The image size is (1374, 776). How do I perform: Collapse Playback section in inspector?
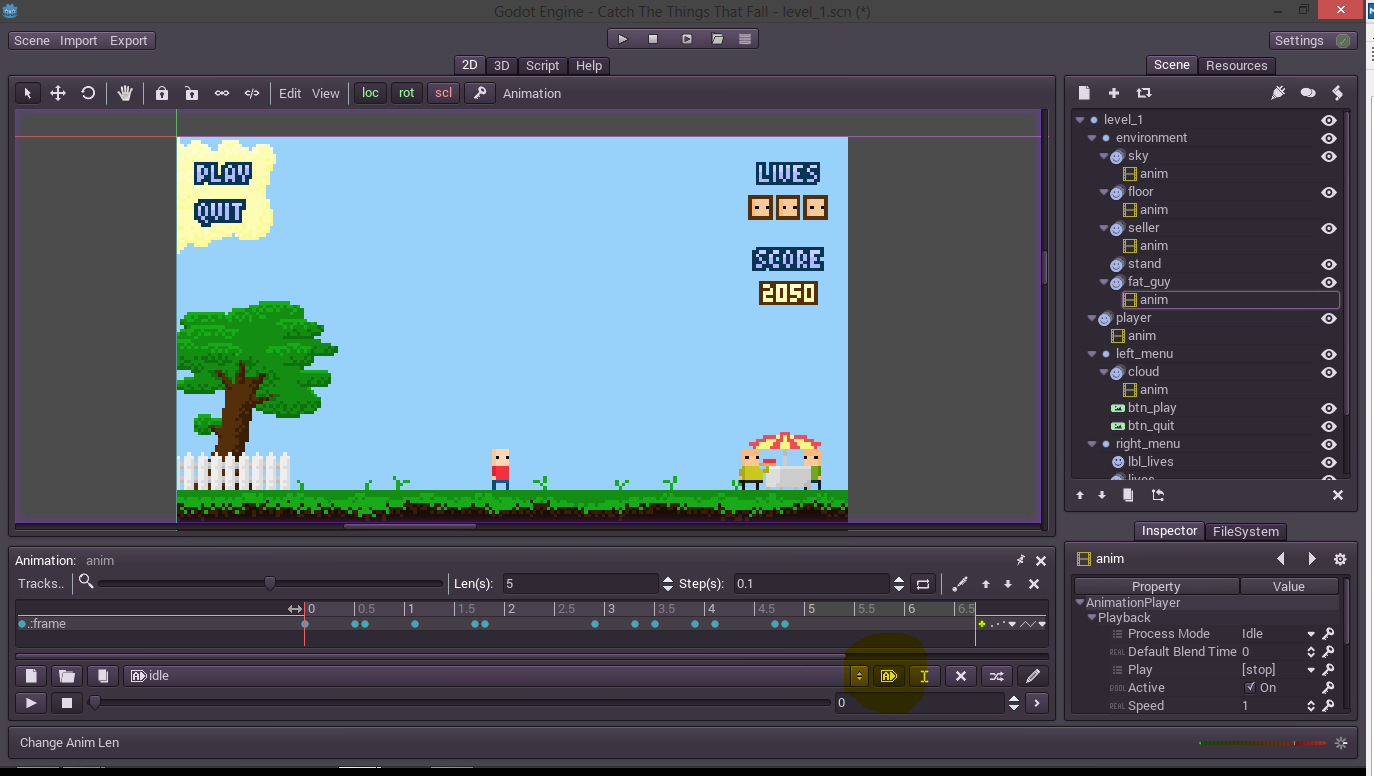1092,618
